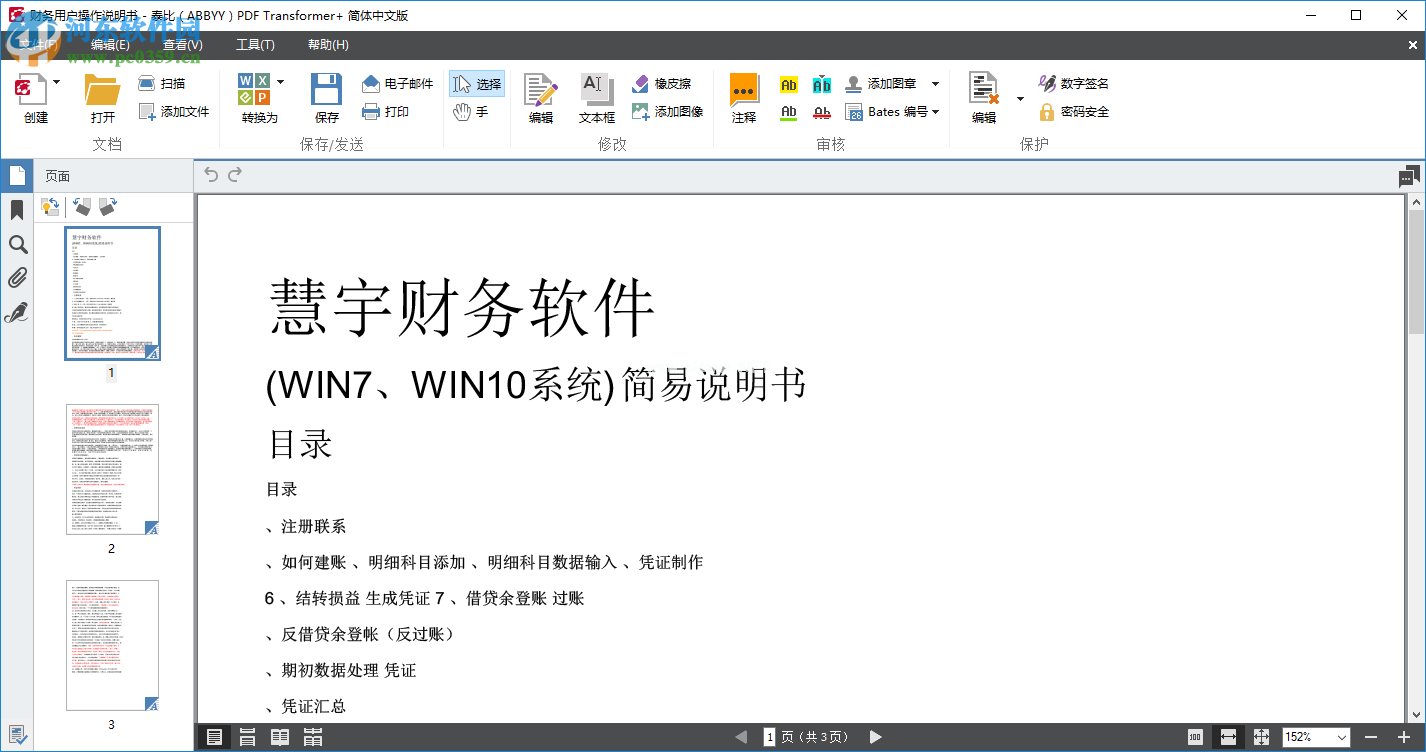Image resolution: width=1426 pixels, height=752 pixels.
Task: Start a 扫描 scan of a document
Action: (x=166, y=84)
